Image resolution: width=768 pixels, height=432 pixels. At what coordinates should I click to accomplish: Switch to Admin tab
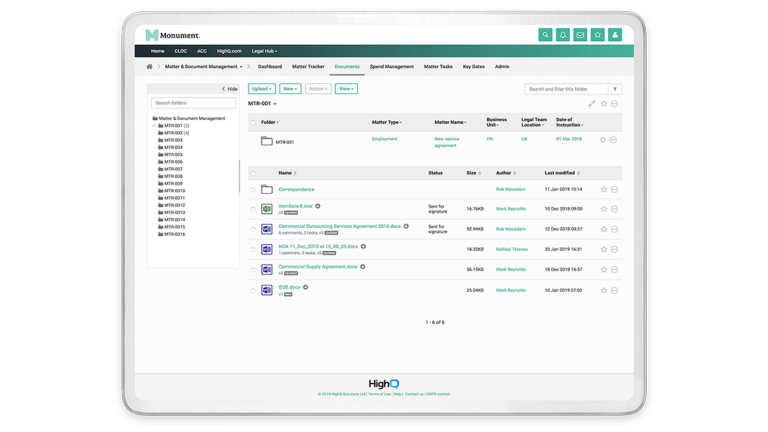(x=502, y=67)
